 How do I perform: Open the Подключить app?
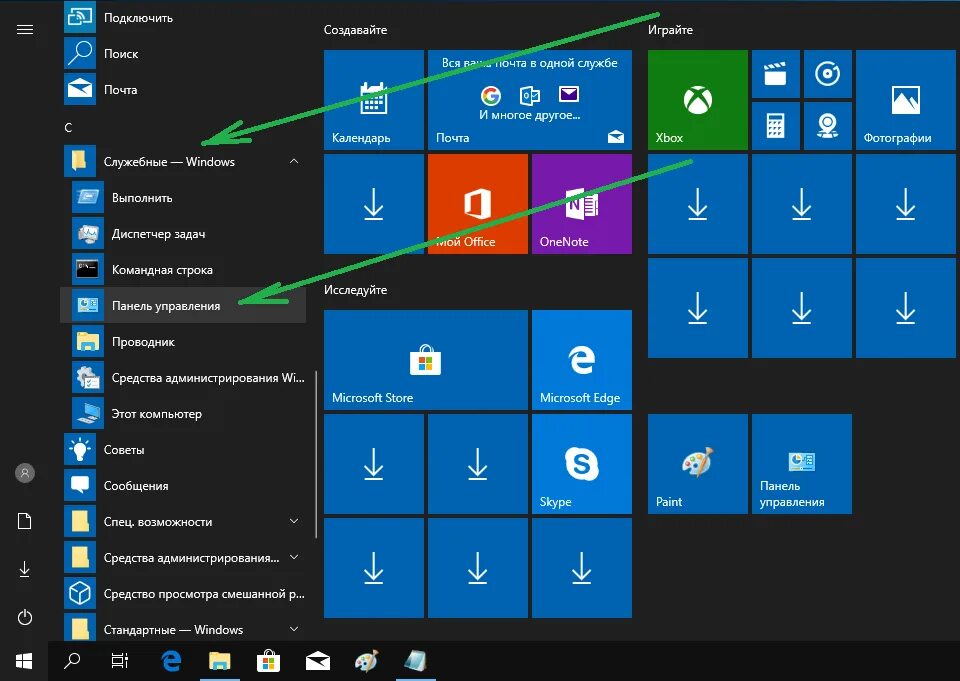click(x=183, y=17)
